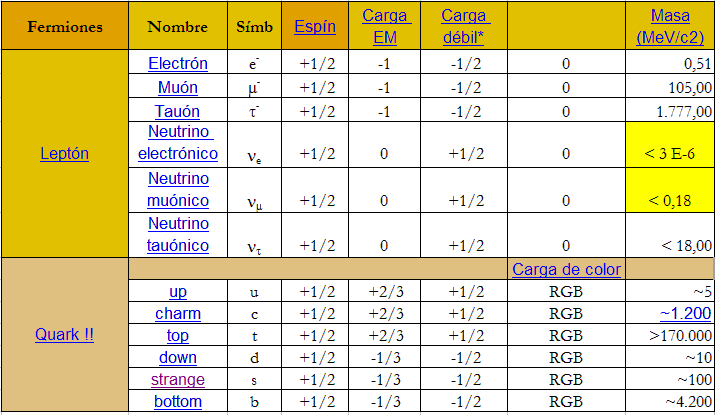
Task: Open the Neutrino electrónico link
Action: tap(177, 143)
